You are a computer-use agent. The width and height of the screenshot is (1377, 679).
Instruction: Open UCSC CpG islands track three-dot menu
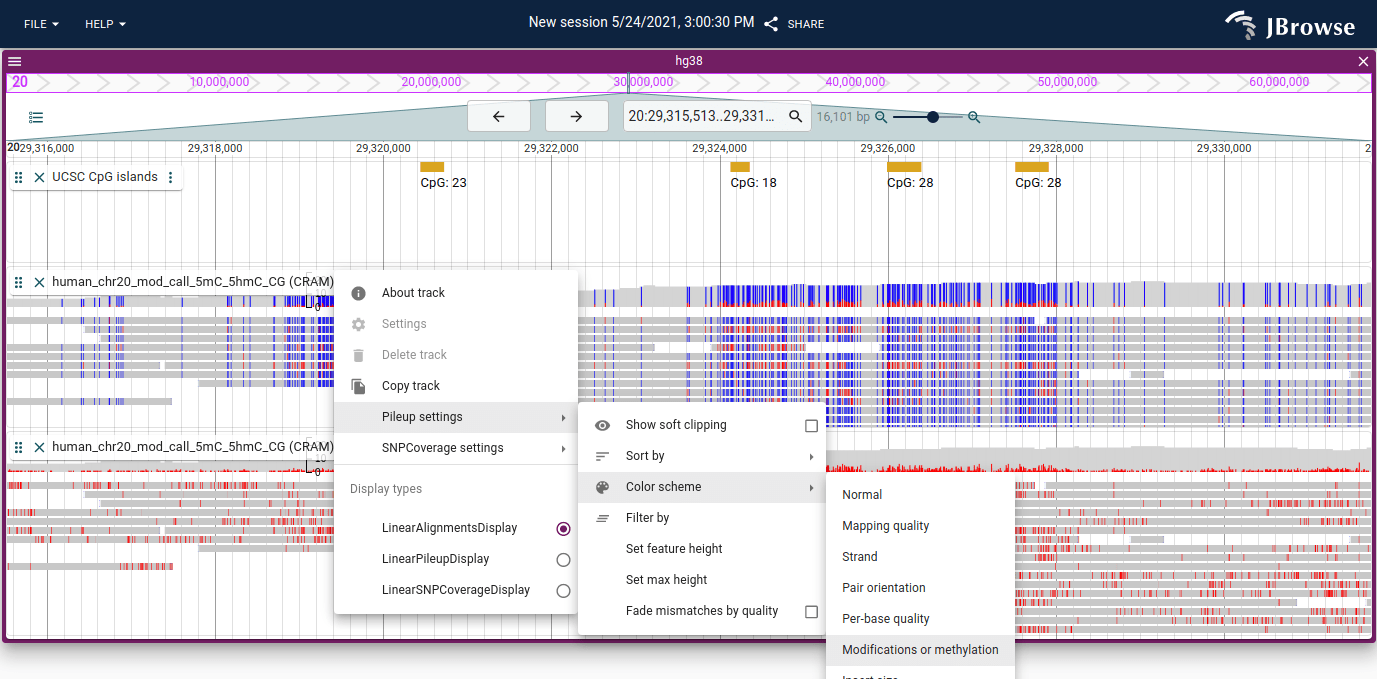[x=170, y=177]
